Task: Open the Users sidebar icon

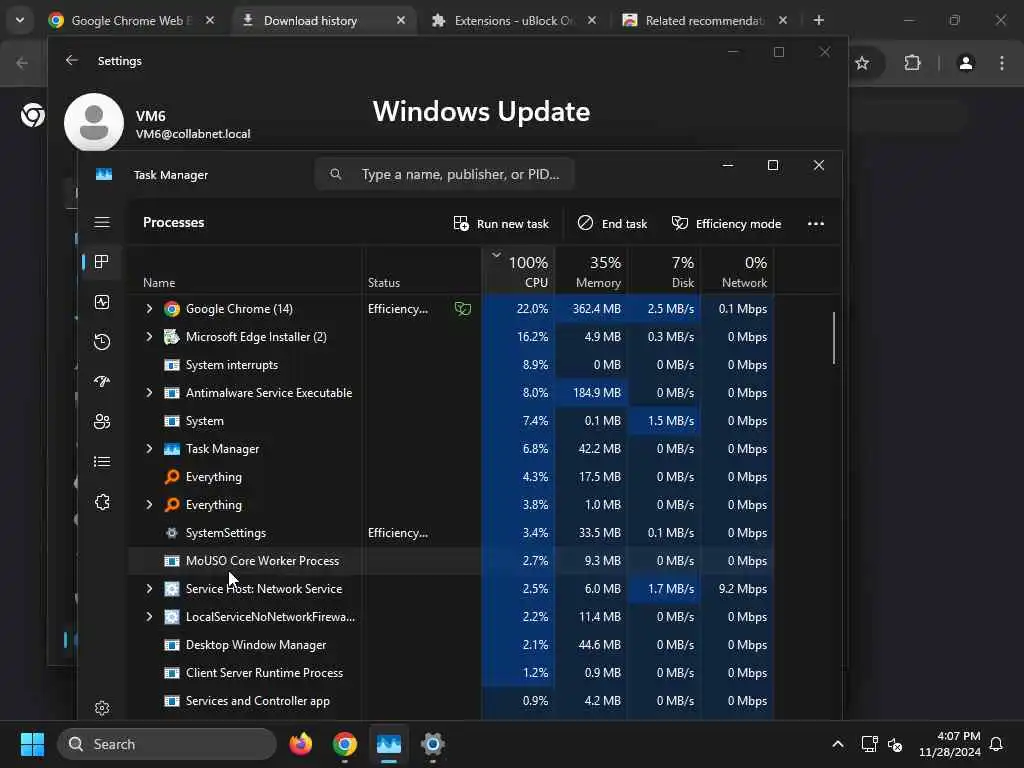Action: point(102,422)
